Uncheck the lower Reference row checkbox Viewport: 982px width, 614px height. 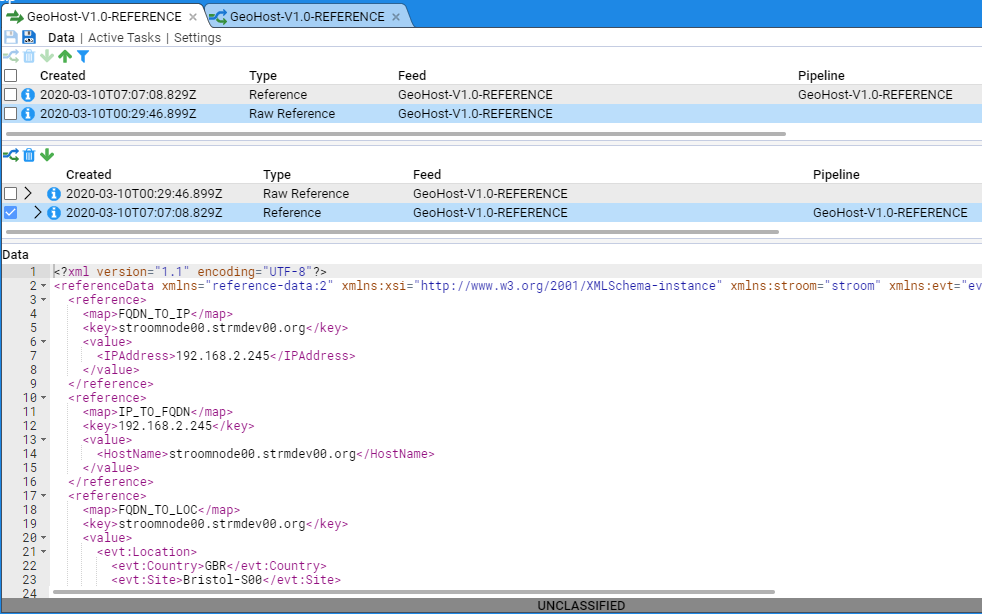(10, 213)
